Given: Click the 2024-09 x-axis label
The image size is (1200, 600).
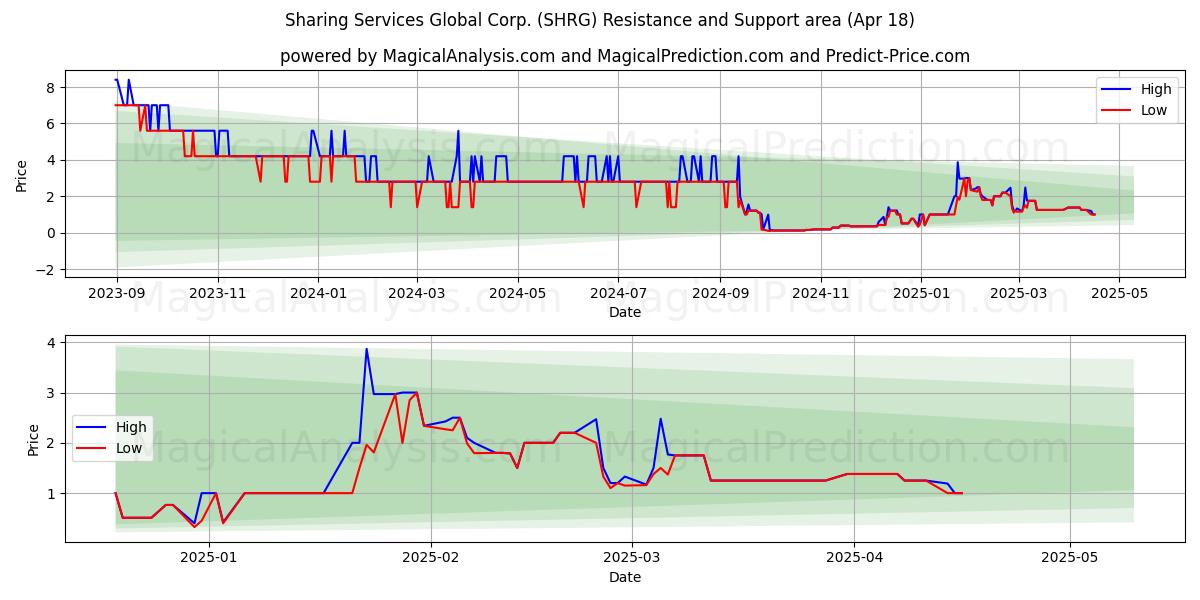Looking at the screenshot, I should (x=719, y=296).
